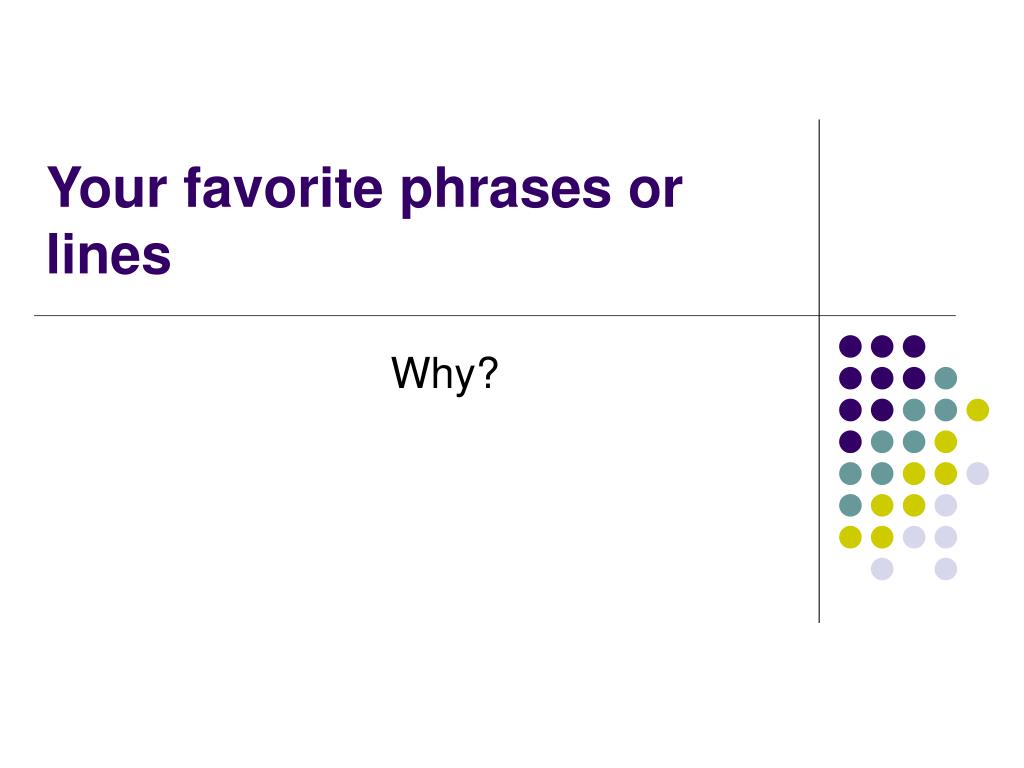Click the last lavender dot in the bottom dot row
Image resolution: width=1024 pixels, height=768 pixels.
click(946, 569)
